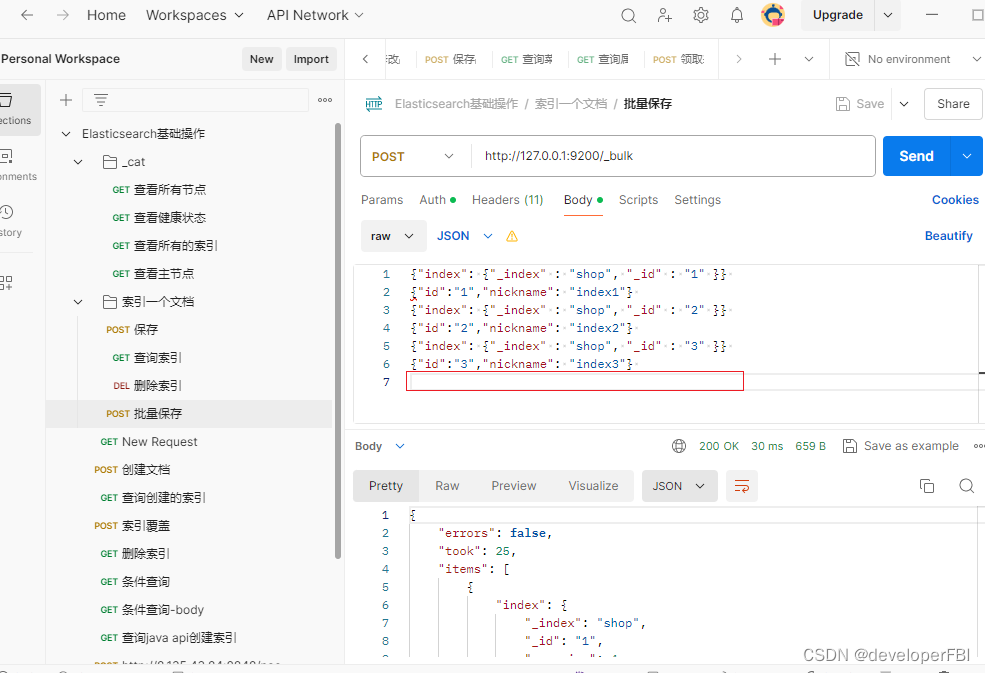Image resolution: width=985 pixels, height=673 pixels.
Task: Open notifications bell
Action: pyautogui.click(x=737, y=15)
